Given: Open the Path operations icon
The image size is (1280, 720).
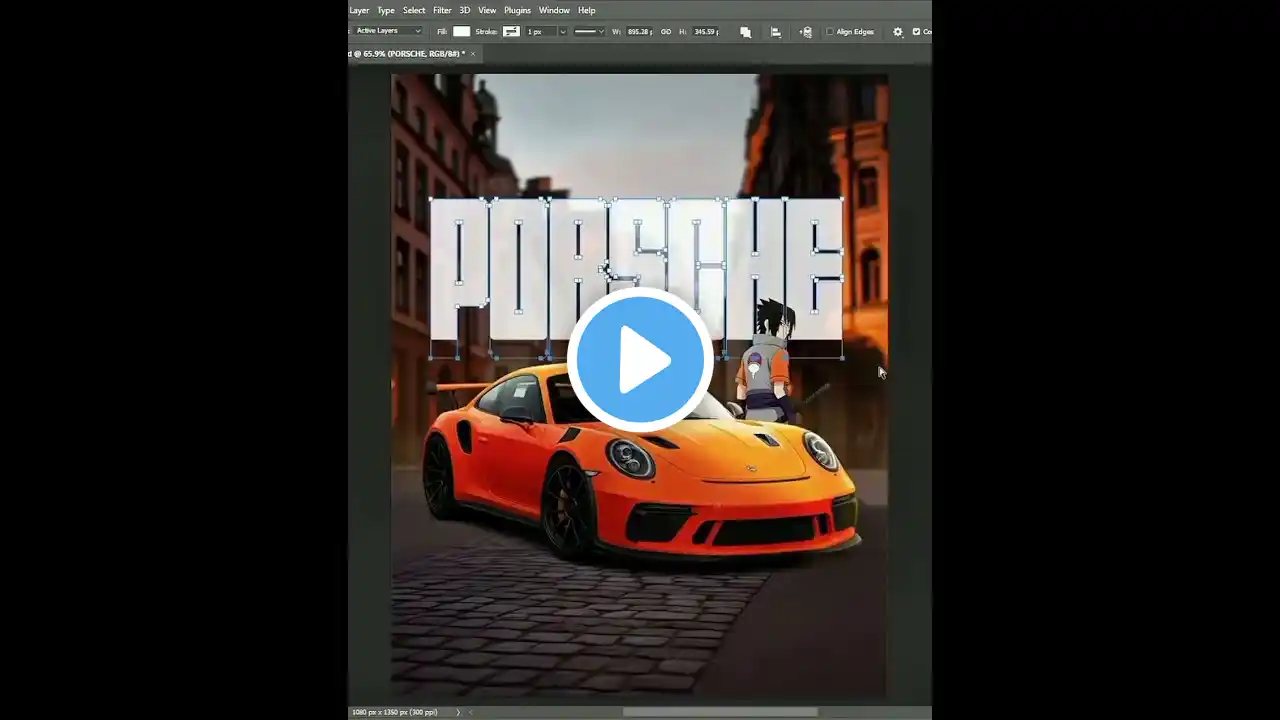Looking at the screenshot, I should (x=746, y=32).
